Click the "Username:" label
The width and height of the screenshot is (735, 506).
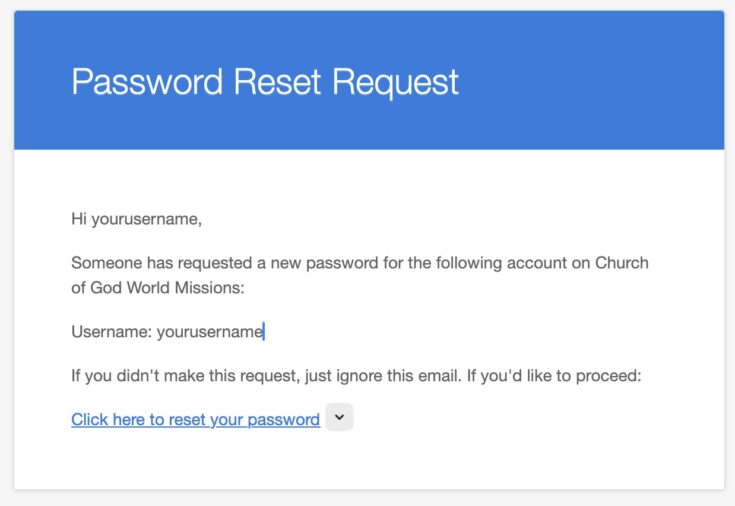click(x=111, y=332)
